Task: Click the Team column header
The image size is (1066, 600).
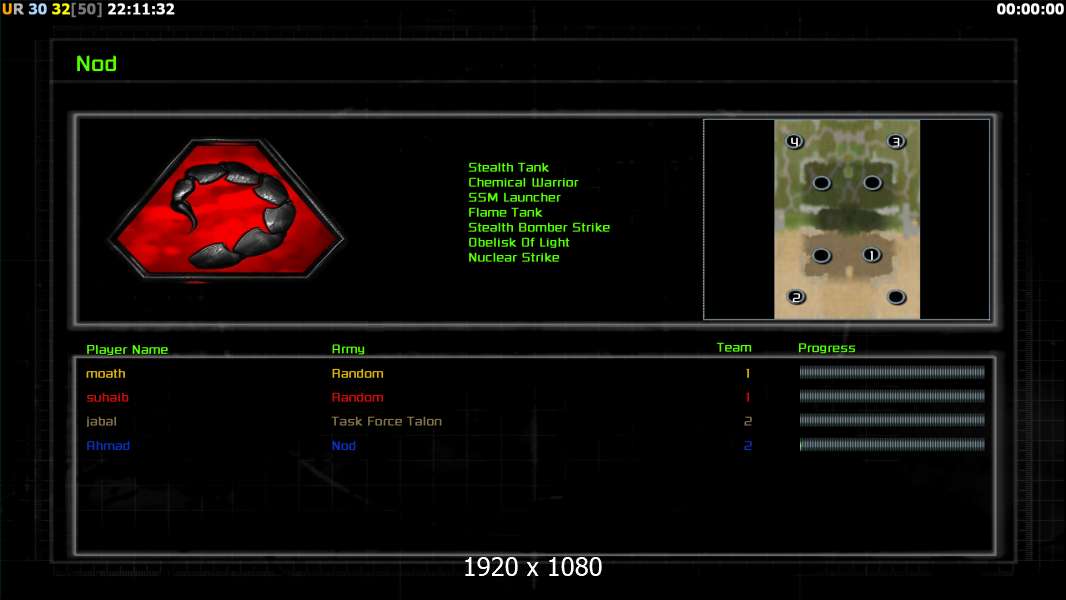Action: 734,347
